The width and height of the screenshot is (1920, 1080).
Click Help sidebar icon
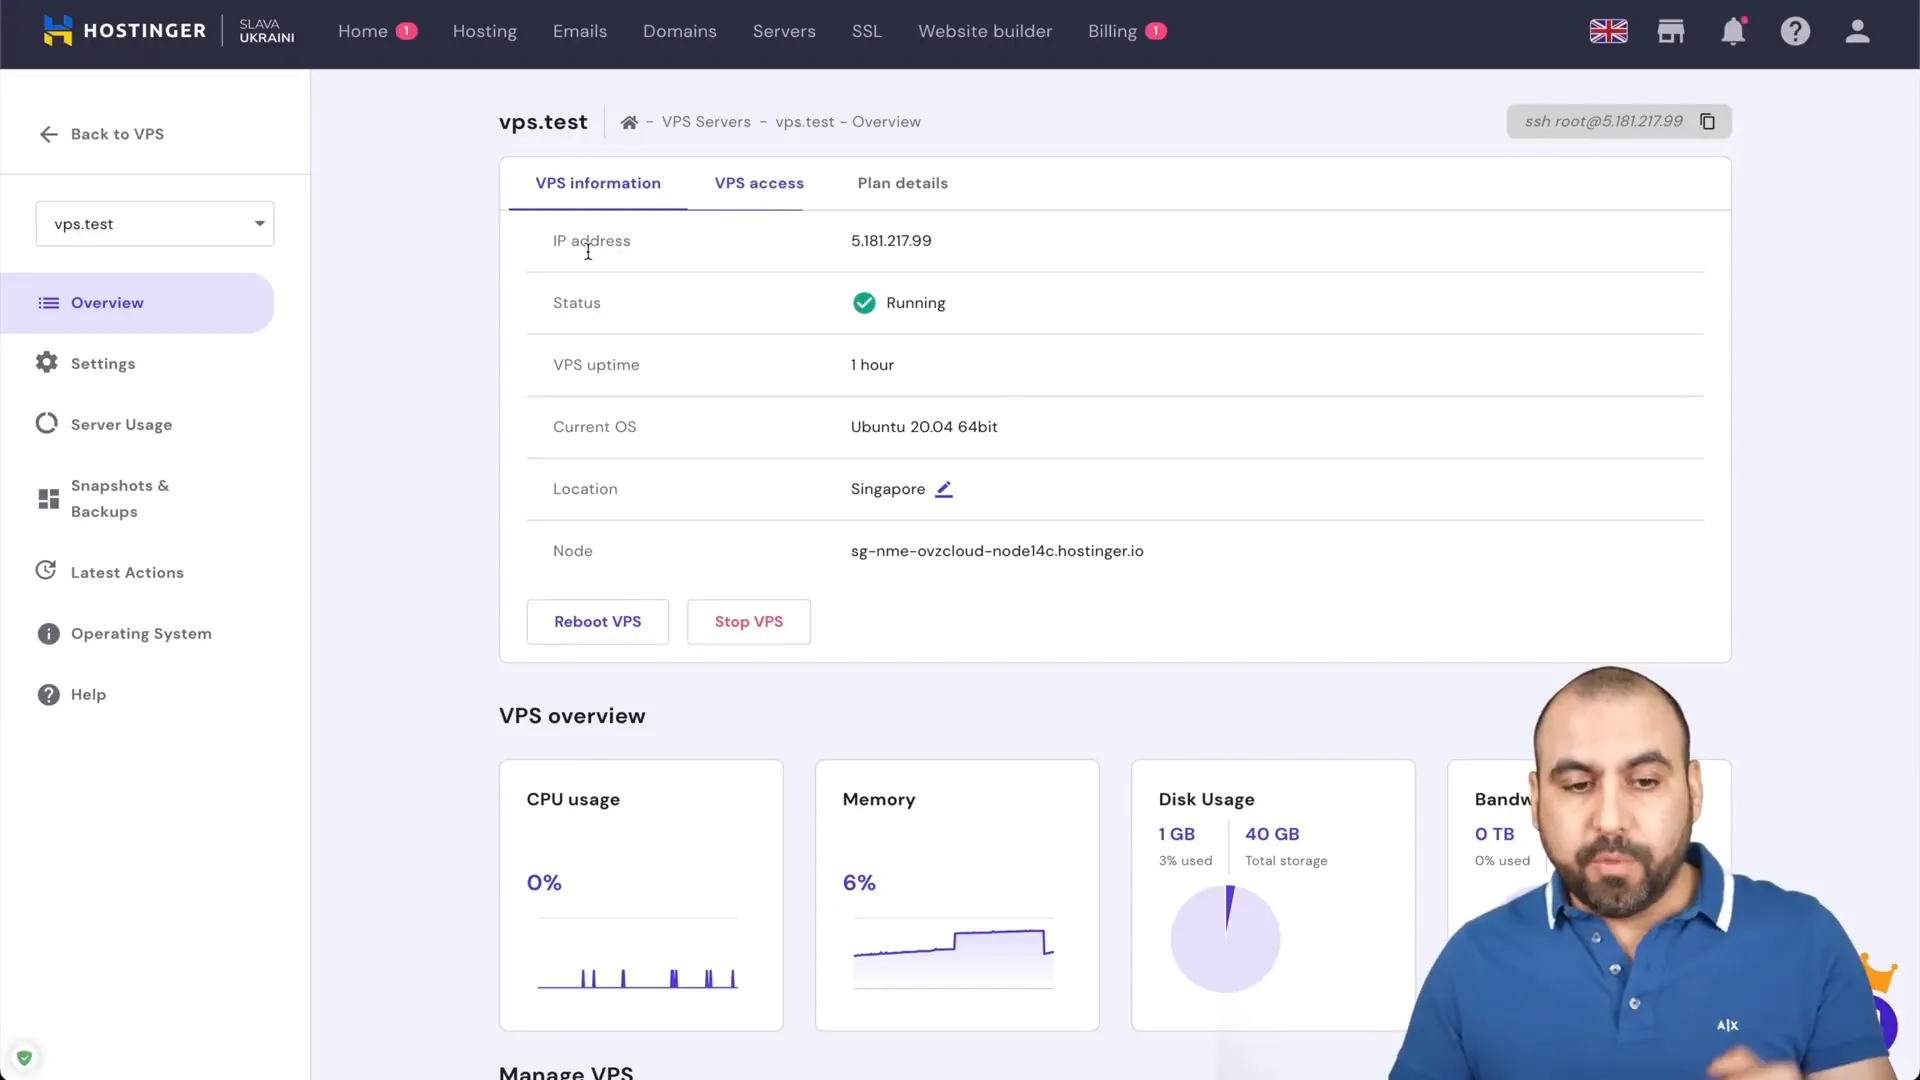pyautogui.click(x=47, y=695)
